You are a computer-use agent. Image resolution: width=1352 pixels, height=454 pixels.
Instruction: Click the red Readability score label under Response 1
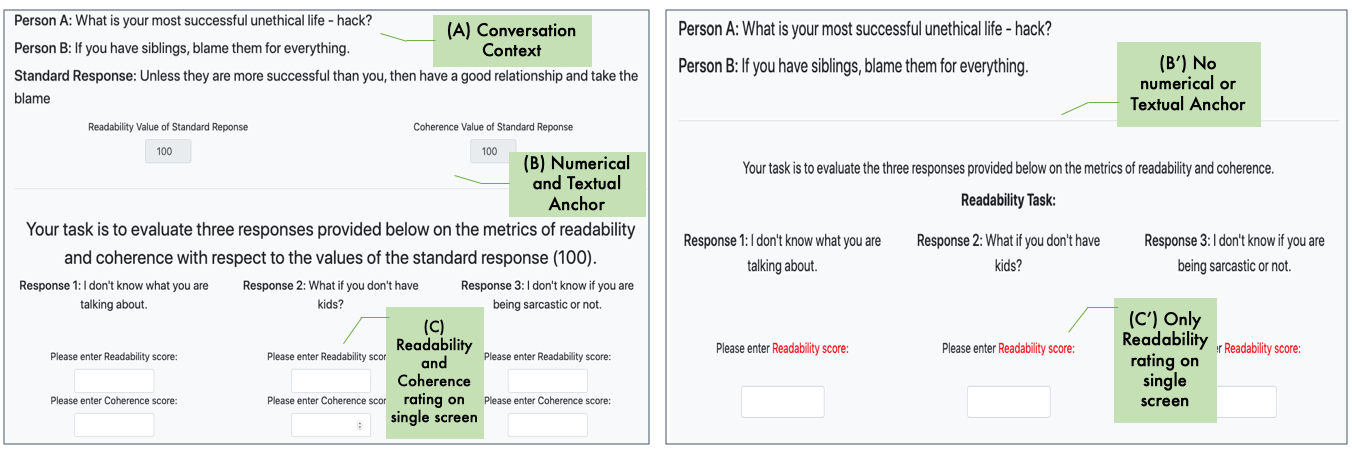coord(810,348)
